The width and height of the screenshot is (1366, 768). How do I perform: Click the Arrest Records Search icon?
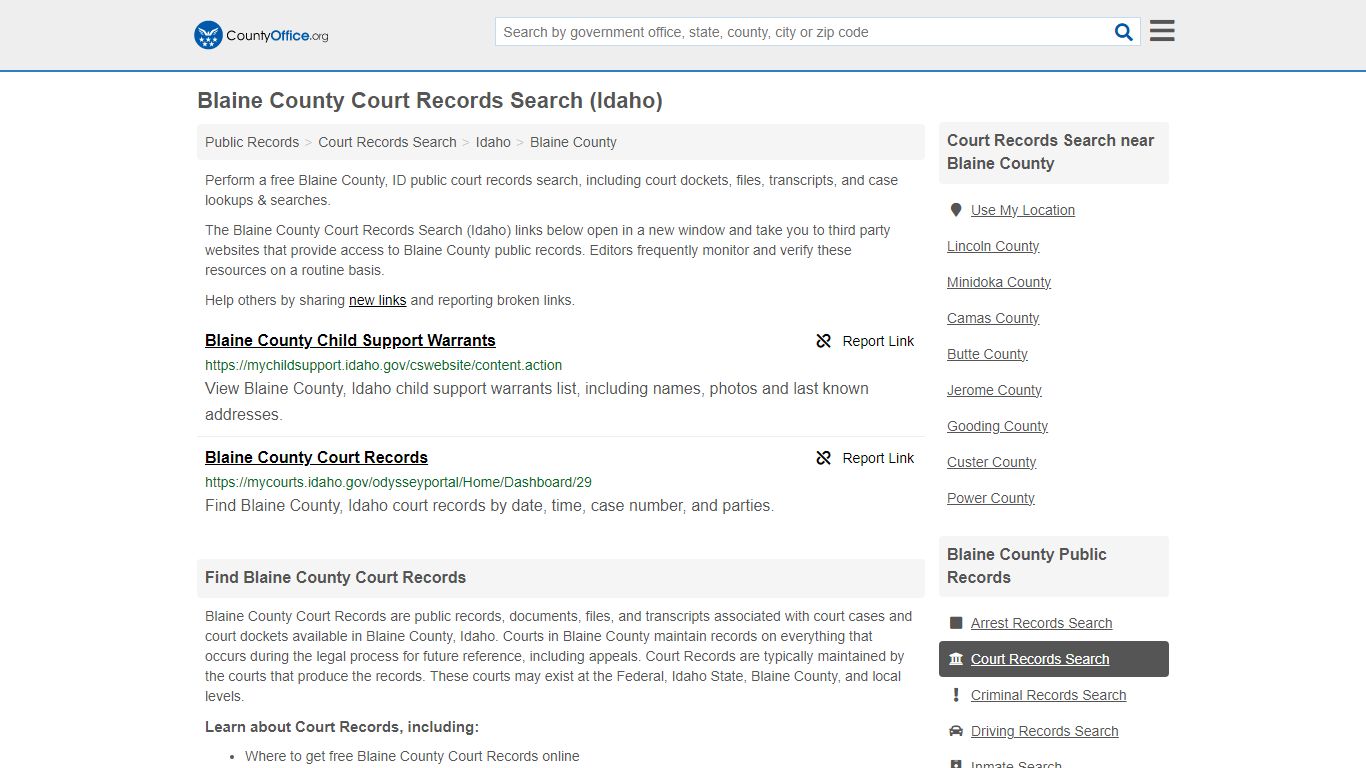click(956, 623)
